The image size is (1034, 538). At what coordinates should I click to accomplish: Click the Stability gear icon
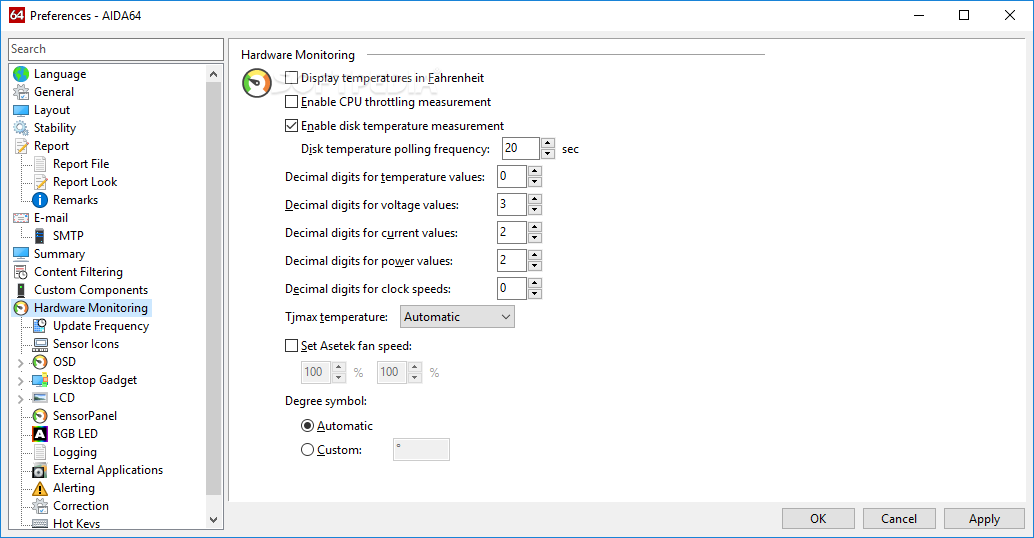pyautogui.click(x=21, y=128)
